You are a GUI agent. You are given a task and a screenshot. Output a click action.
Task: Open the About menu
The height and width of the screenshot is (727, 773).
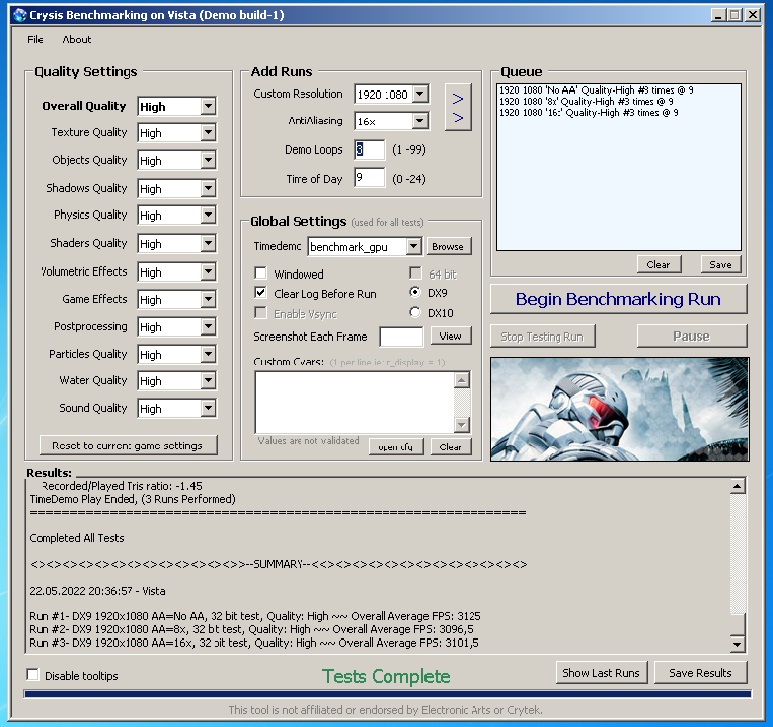tap(76, 39)
